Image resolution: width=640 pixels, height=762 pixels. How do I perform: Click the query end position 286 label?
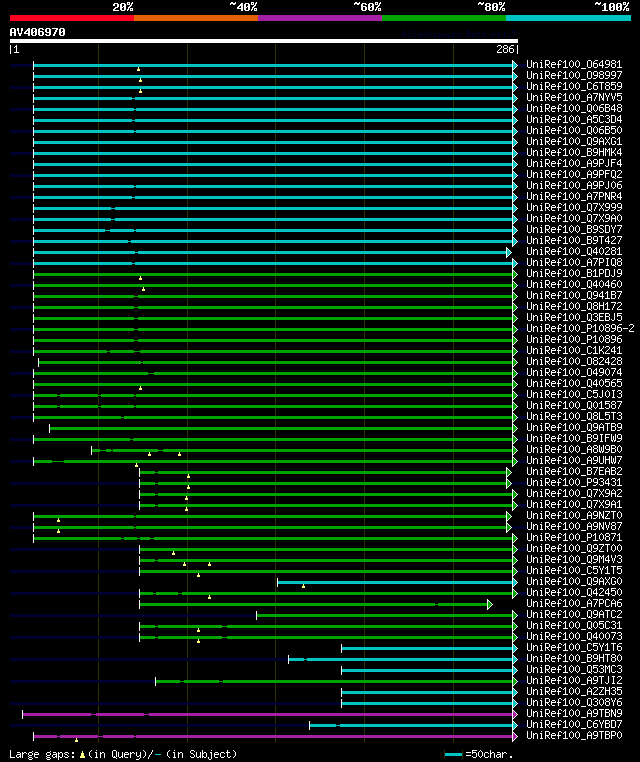505,49
